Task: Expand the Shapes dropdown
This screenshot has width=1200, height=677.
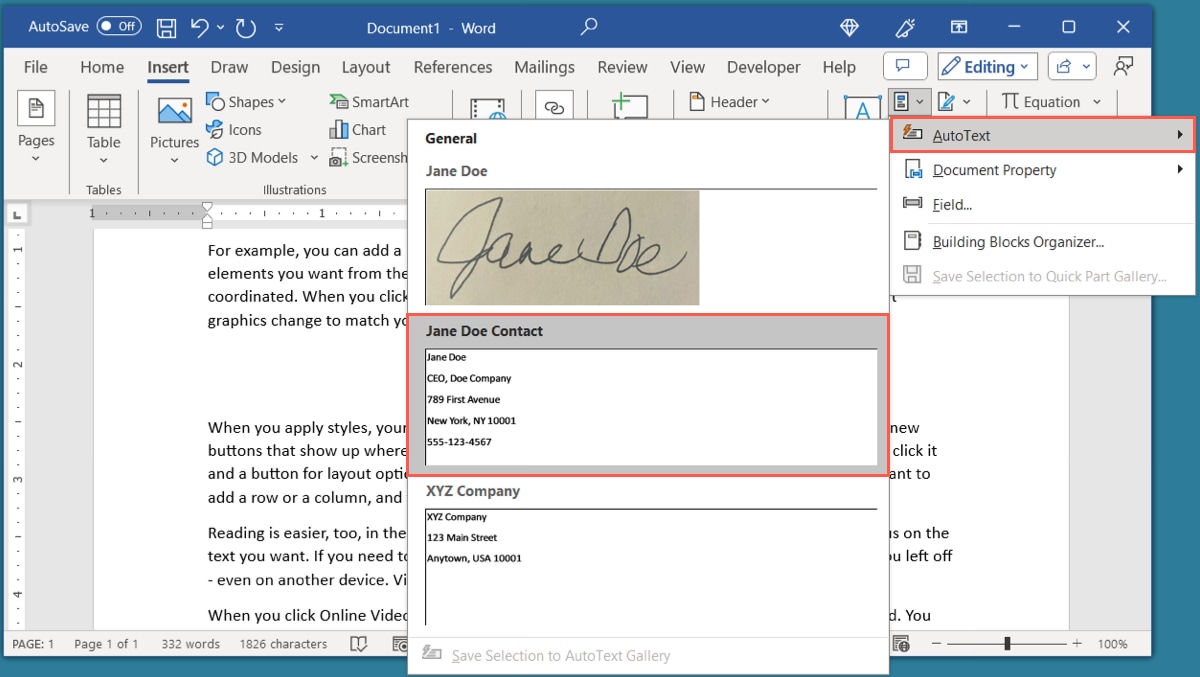Action: pos(247,101)
